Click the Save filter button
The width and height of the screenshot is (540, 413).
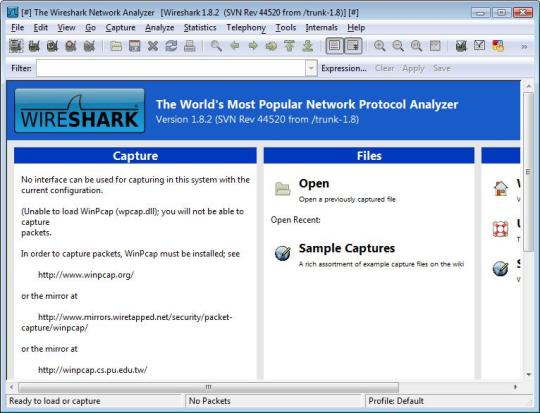[x=442, y=68]
